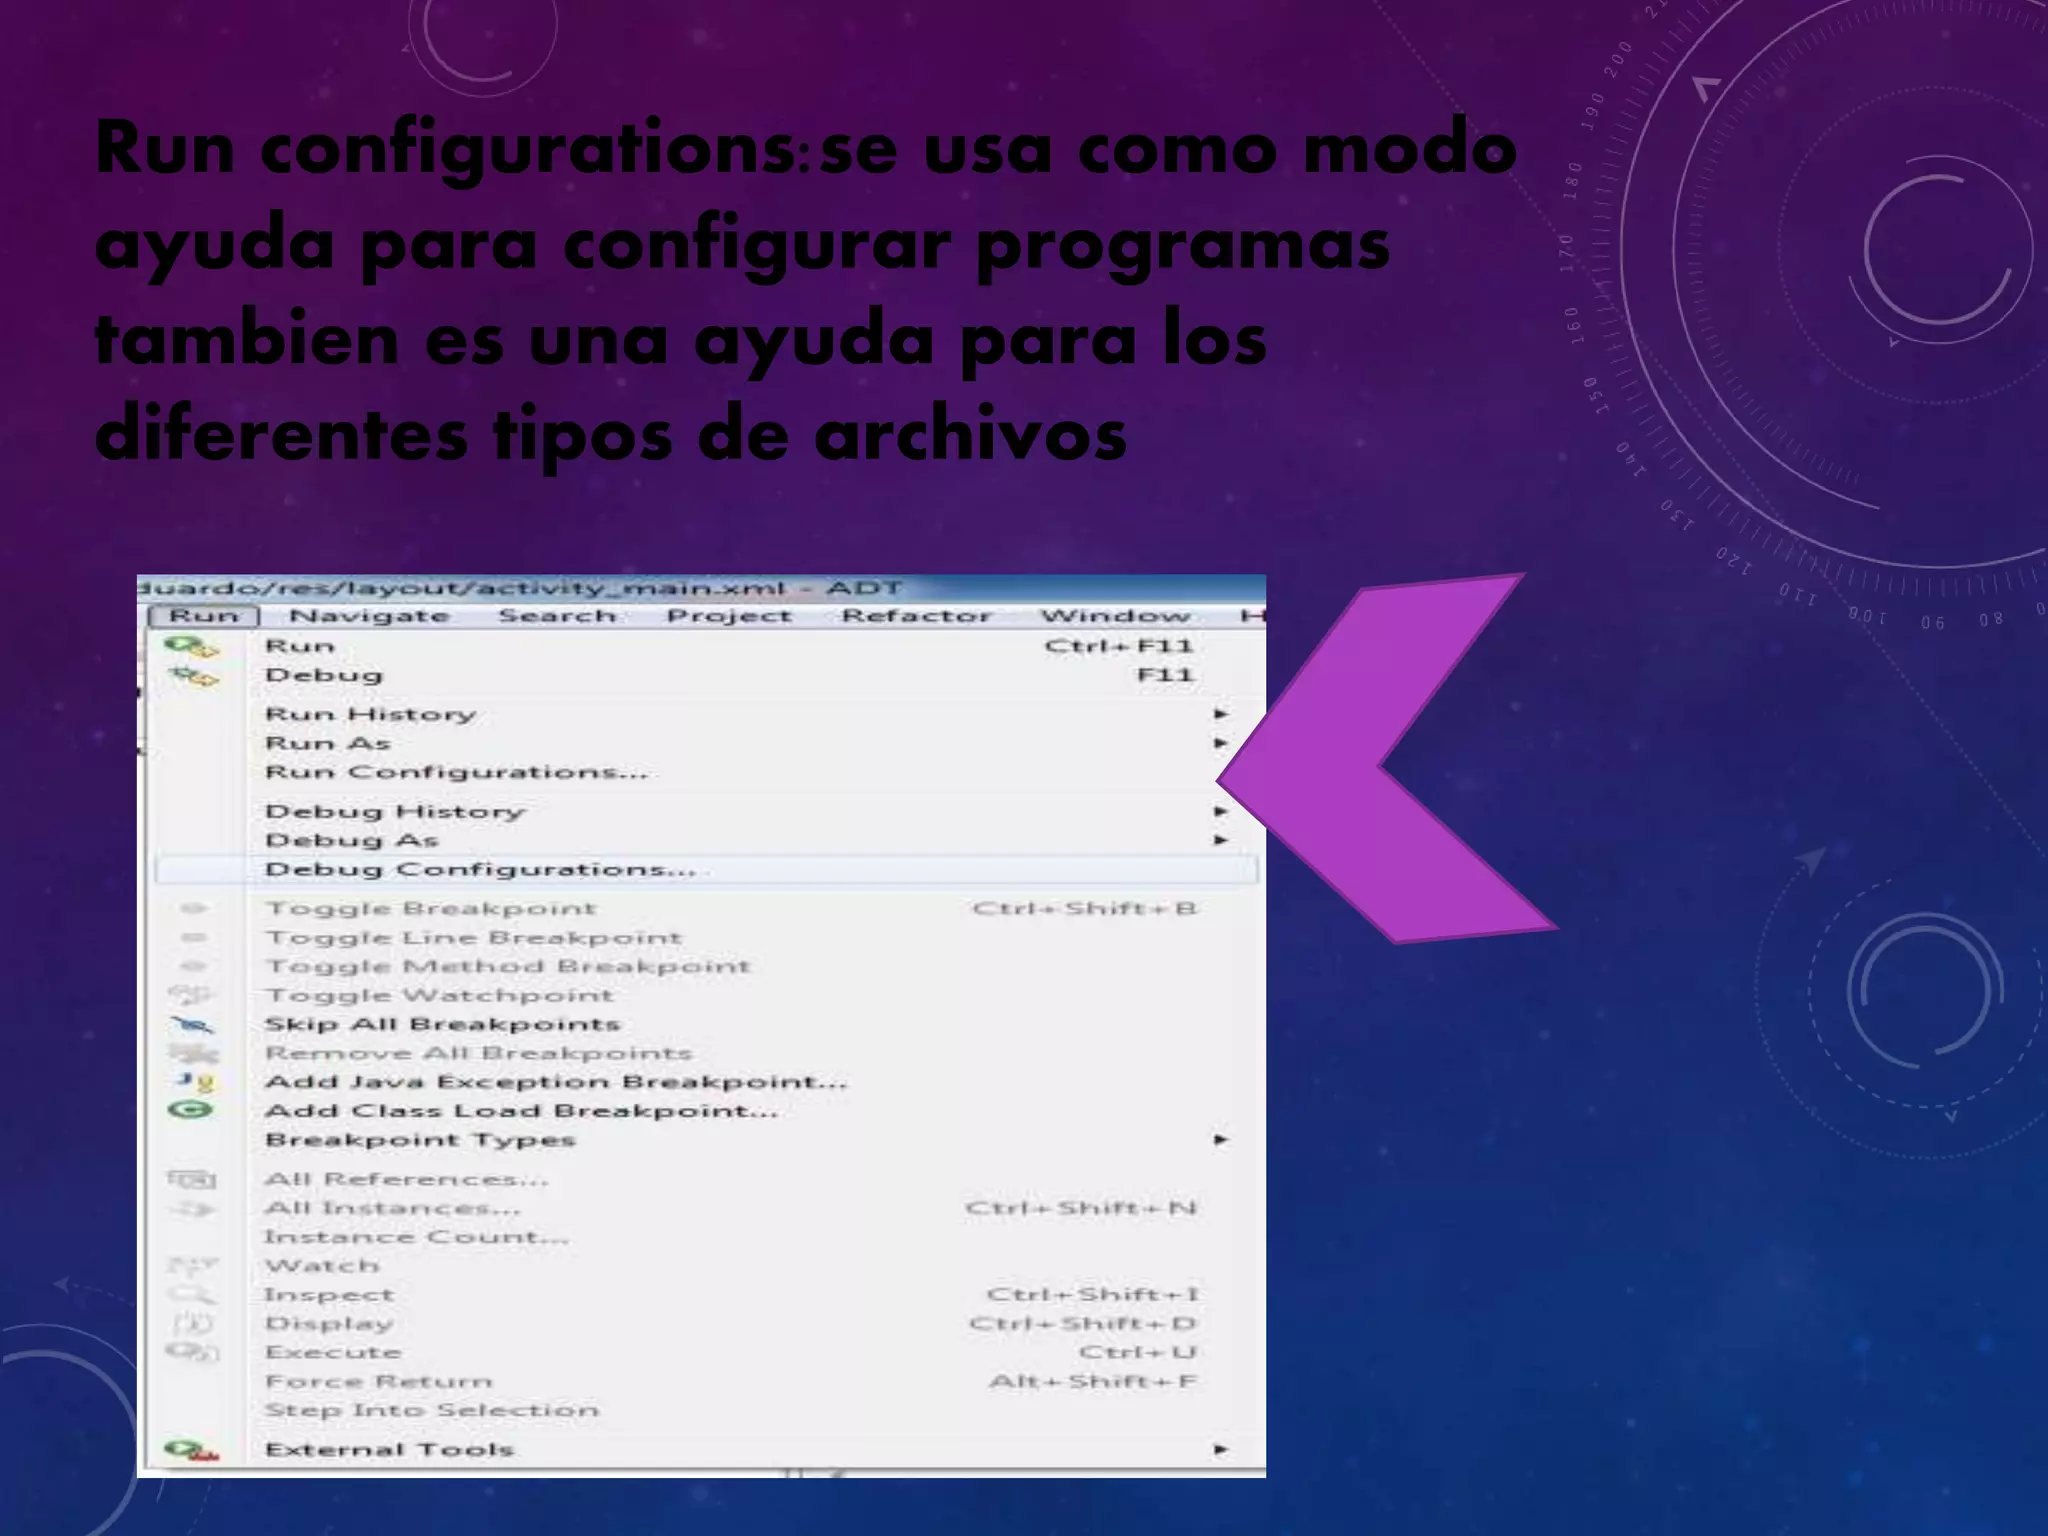Expand the Breakpoint Types submenu arrow

[1220, 1140]
